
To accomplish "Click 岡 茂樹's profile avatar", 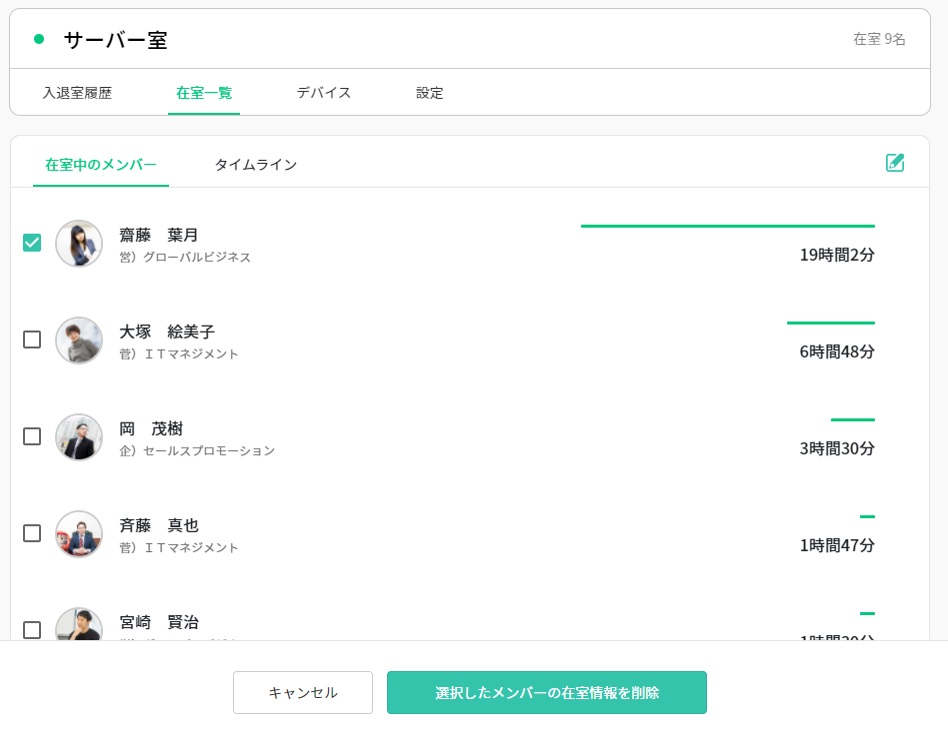I will point(79,437).
